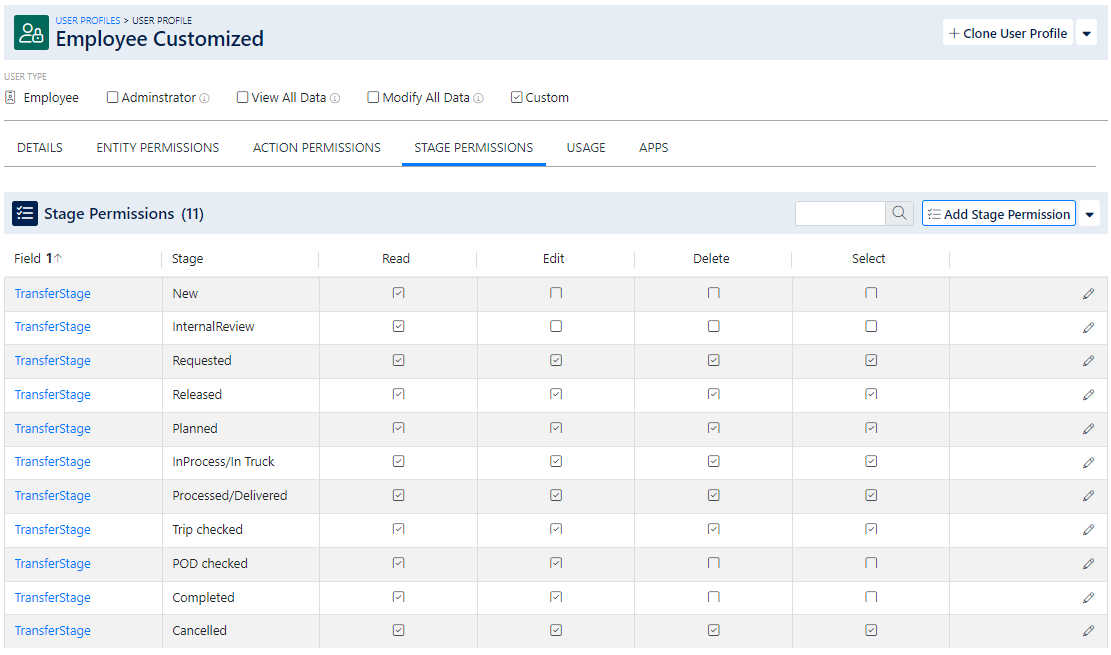This screenshot has height=655, width=1111.
Task: Toggle Delete checkbox for Completed stage
Action: pyautogui.click(x=714, y=597)
